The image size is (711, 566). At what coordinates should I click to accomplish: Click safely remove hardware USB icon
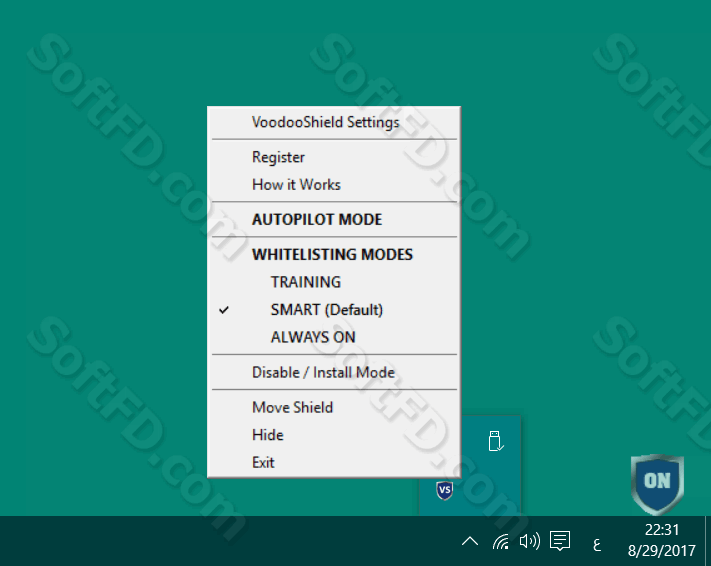click(x=496, y=441)
